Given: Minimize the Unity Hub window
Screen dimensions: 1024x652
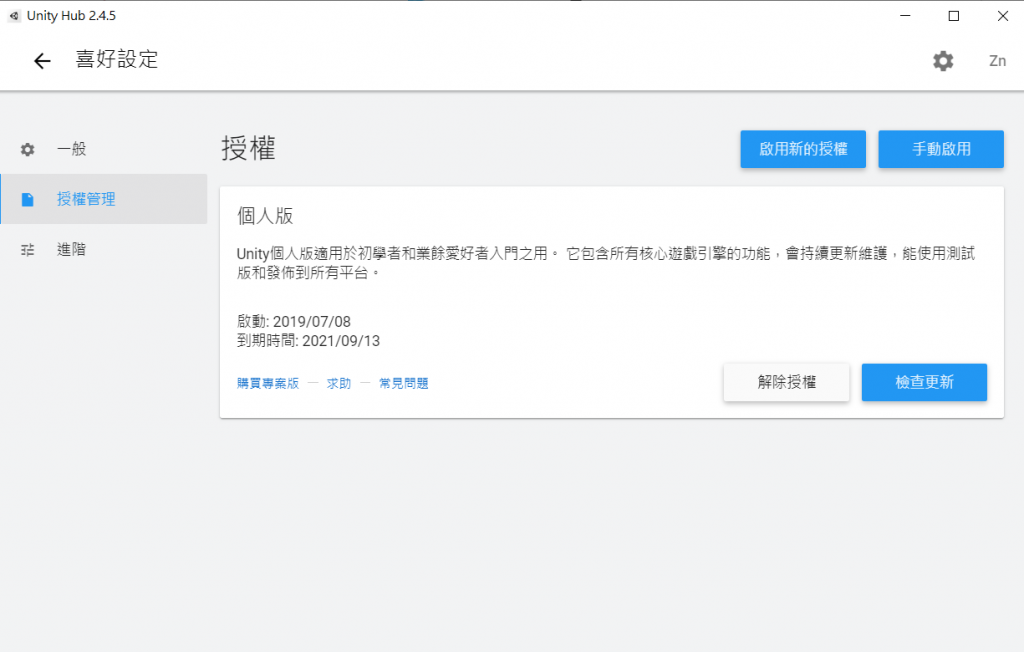Looking at the screenshot, I should [x=905, y=16].
